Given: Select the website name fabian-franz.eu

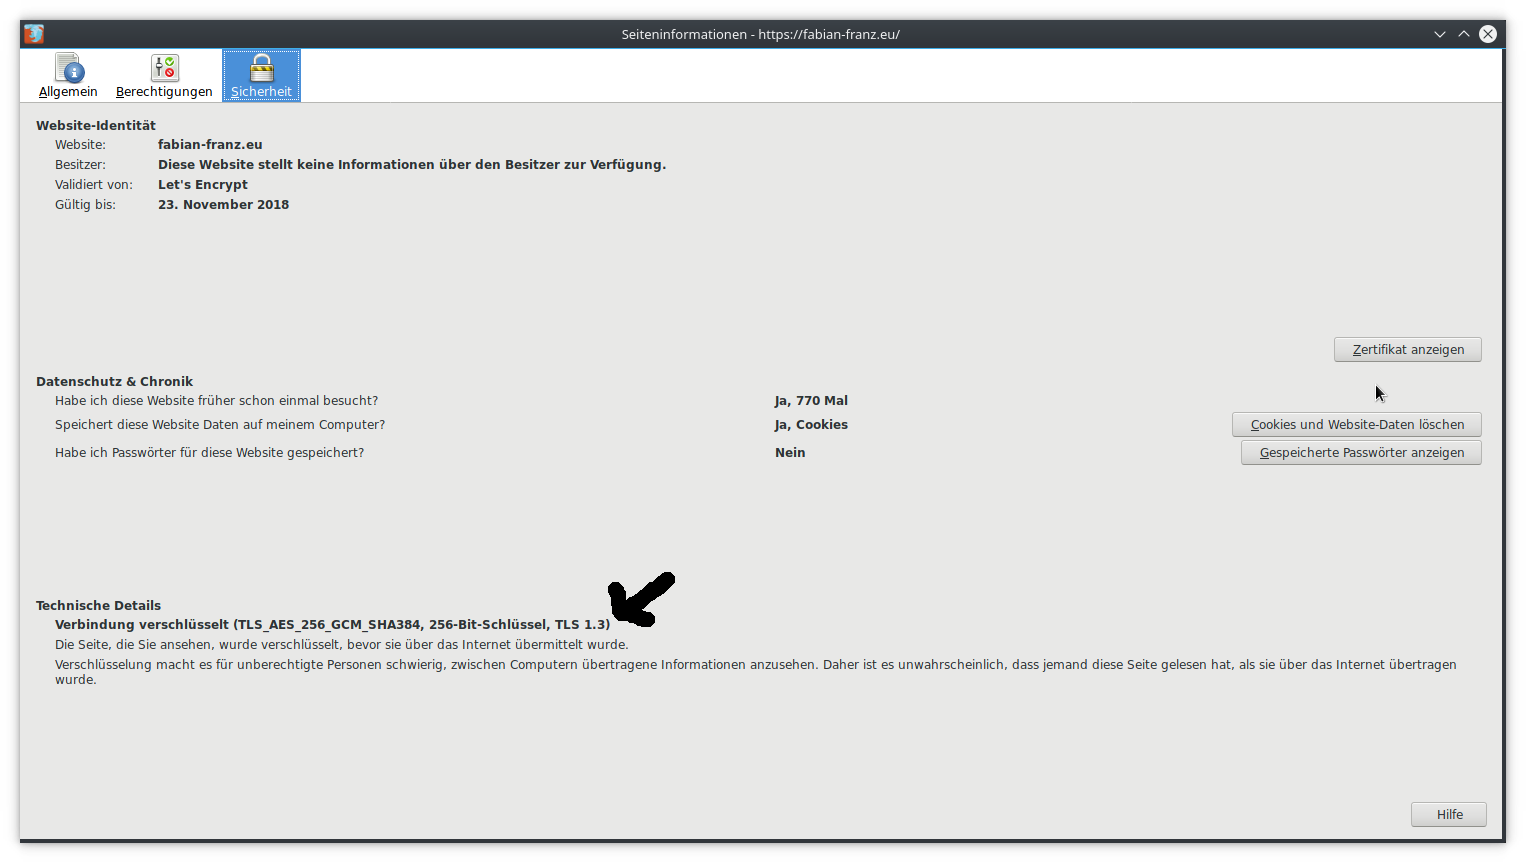Looking at the screenshot, I should pyautogui.click(x=210, y=144).
